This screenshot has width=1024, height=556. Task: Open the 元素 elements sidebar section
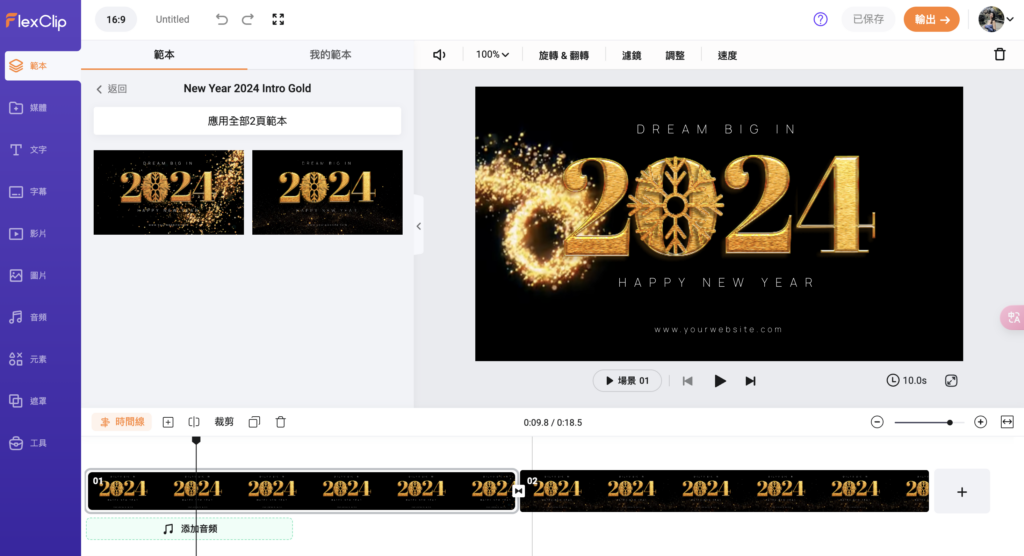pyautogui.click(x=29, y=359)
